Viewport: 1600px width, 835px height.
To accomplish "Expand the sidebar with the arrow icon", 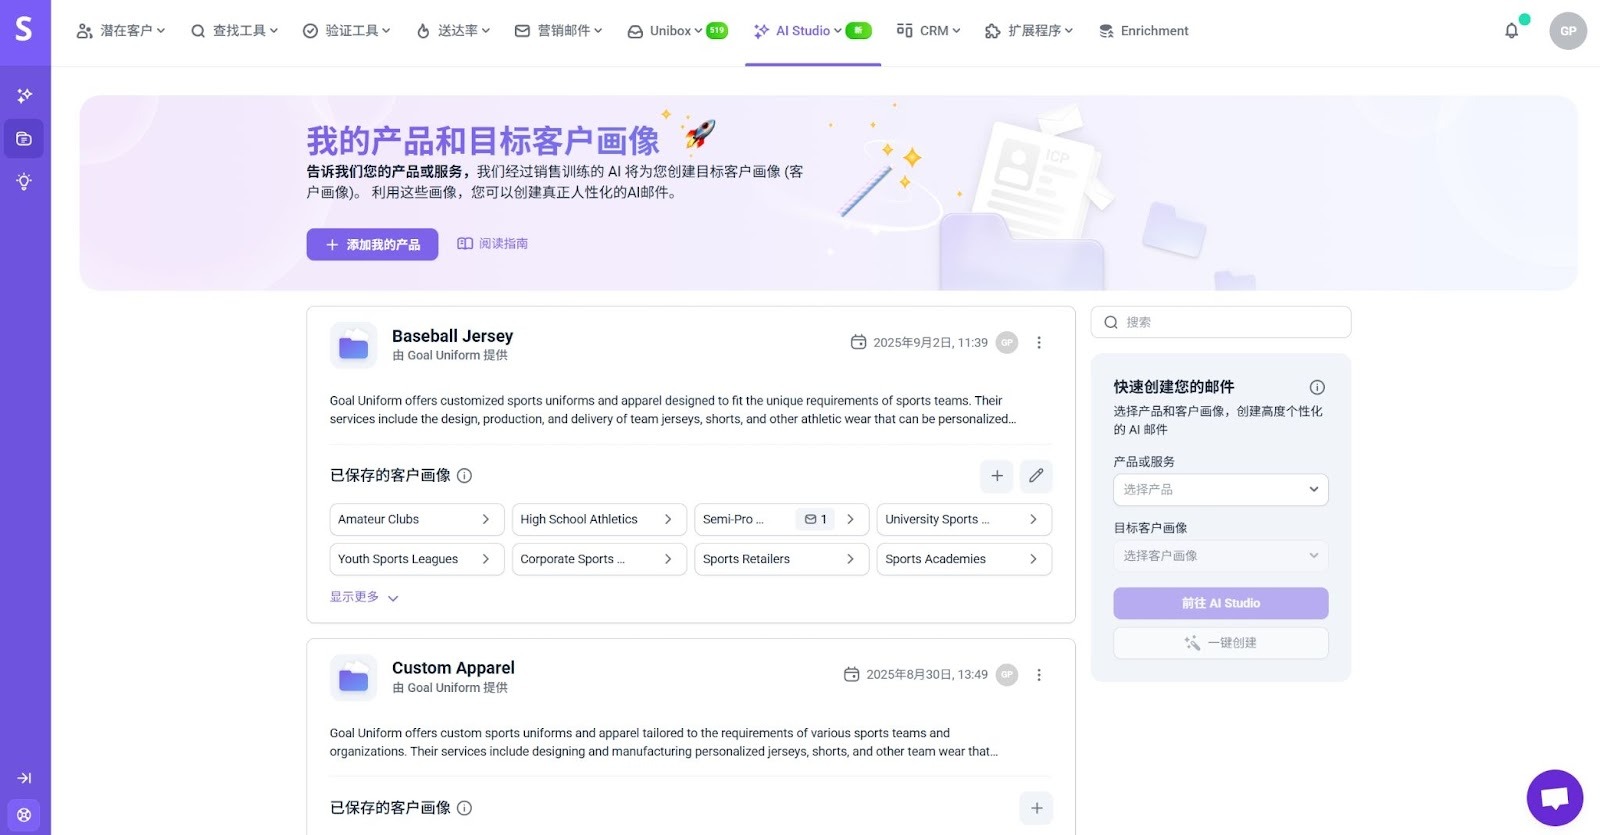I will 24,778.
